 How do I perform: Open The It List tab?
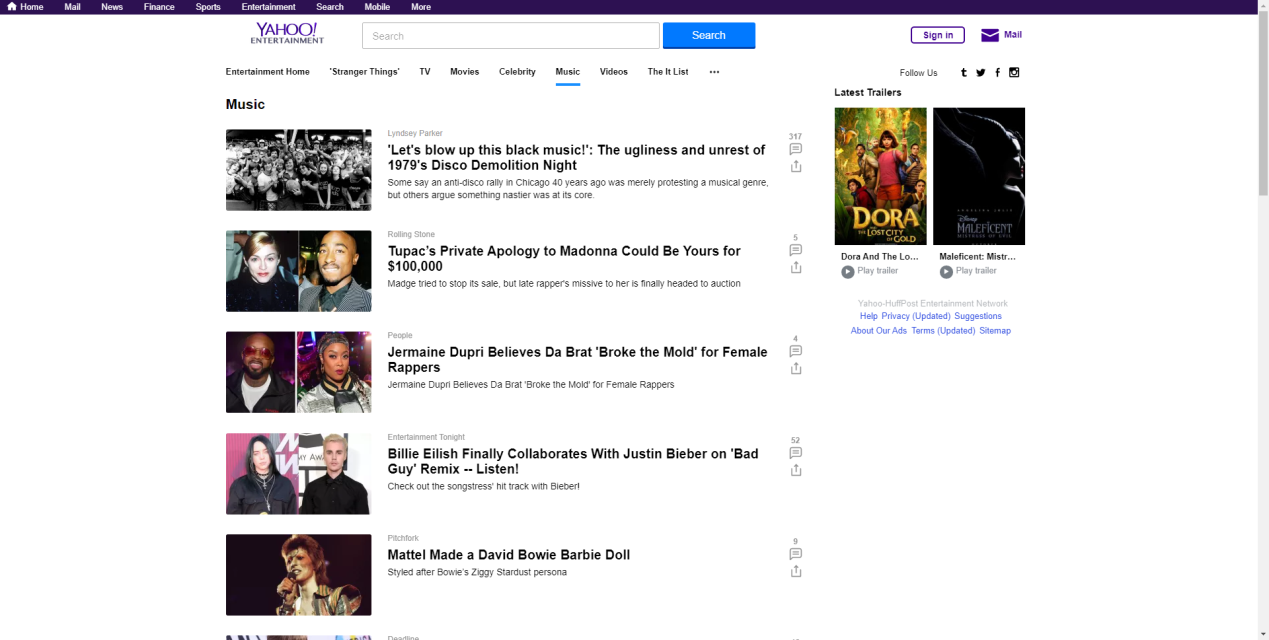(668, 72)
